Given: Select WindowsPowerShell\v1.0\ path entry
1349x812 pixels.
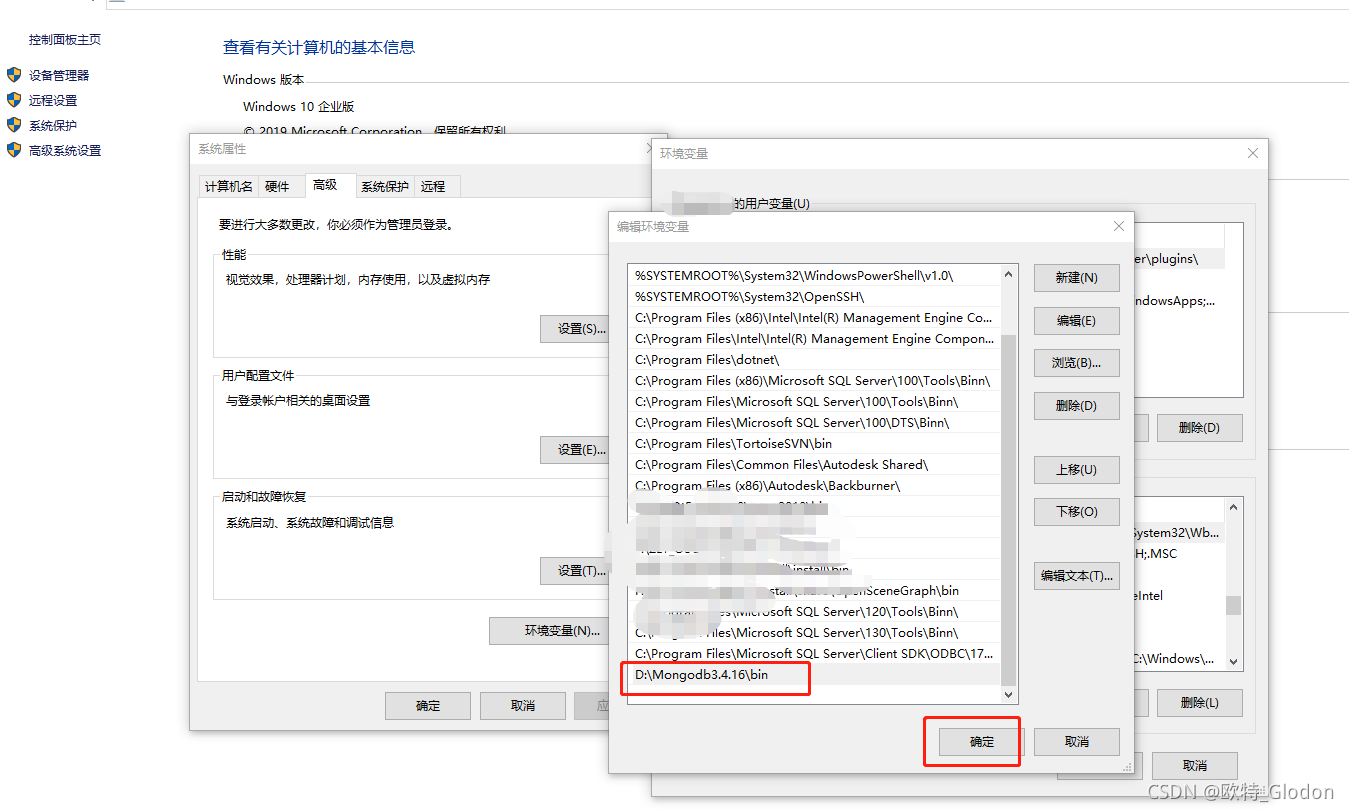Looking at the screenshot, I should [x=814, y=276].
